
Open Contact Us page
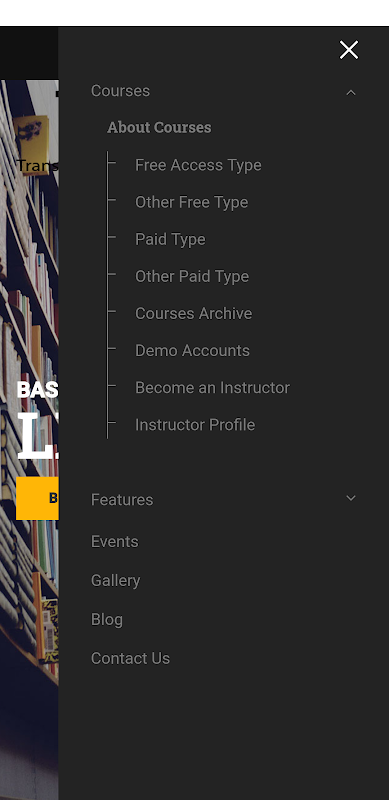[130, 658]
